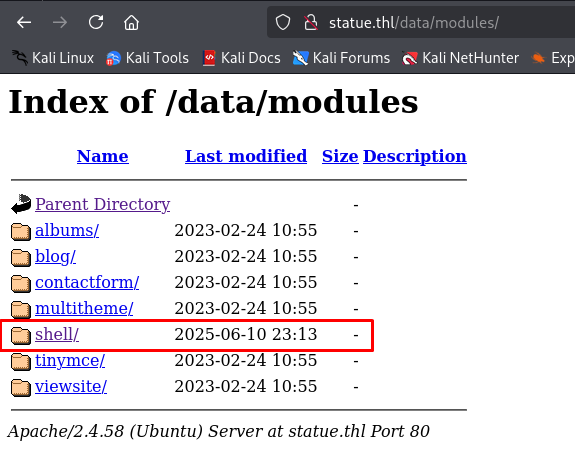Go to Parent Directory

click(102, 204)
